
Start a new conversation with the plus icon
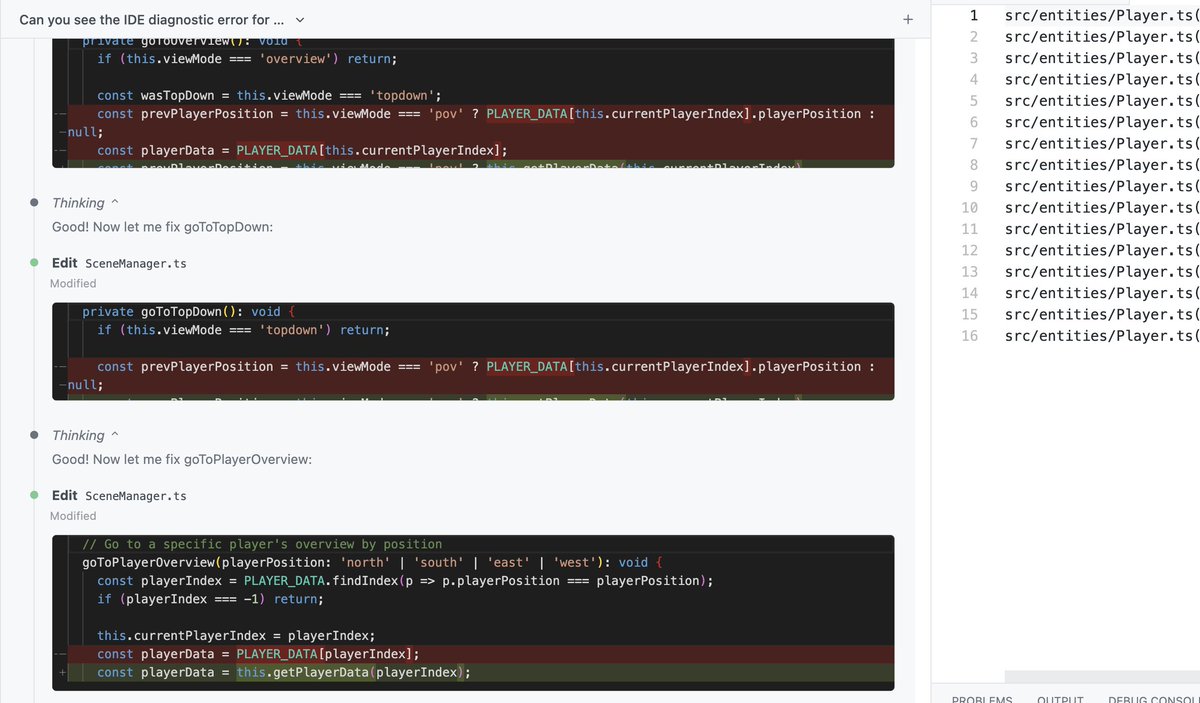907,18
